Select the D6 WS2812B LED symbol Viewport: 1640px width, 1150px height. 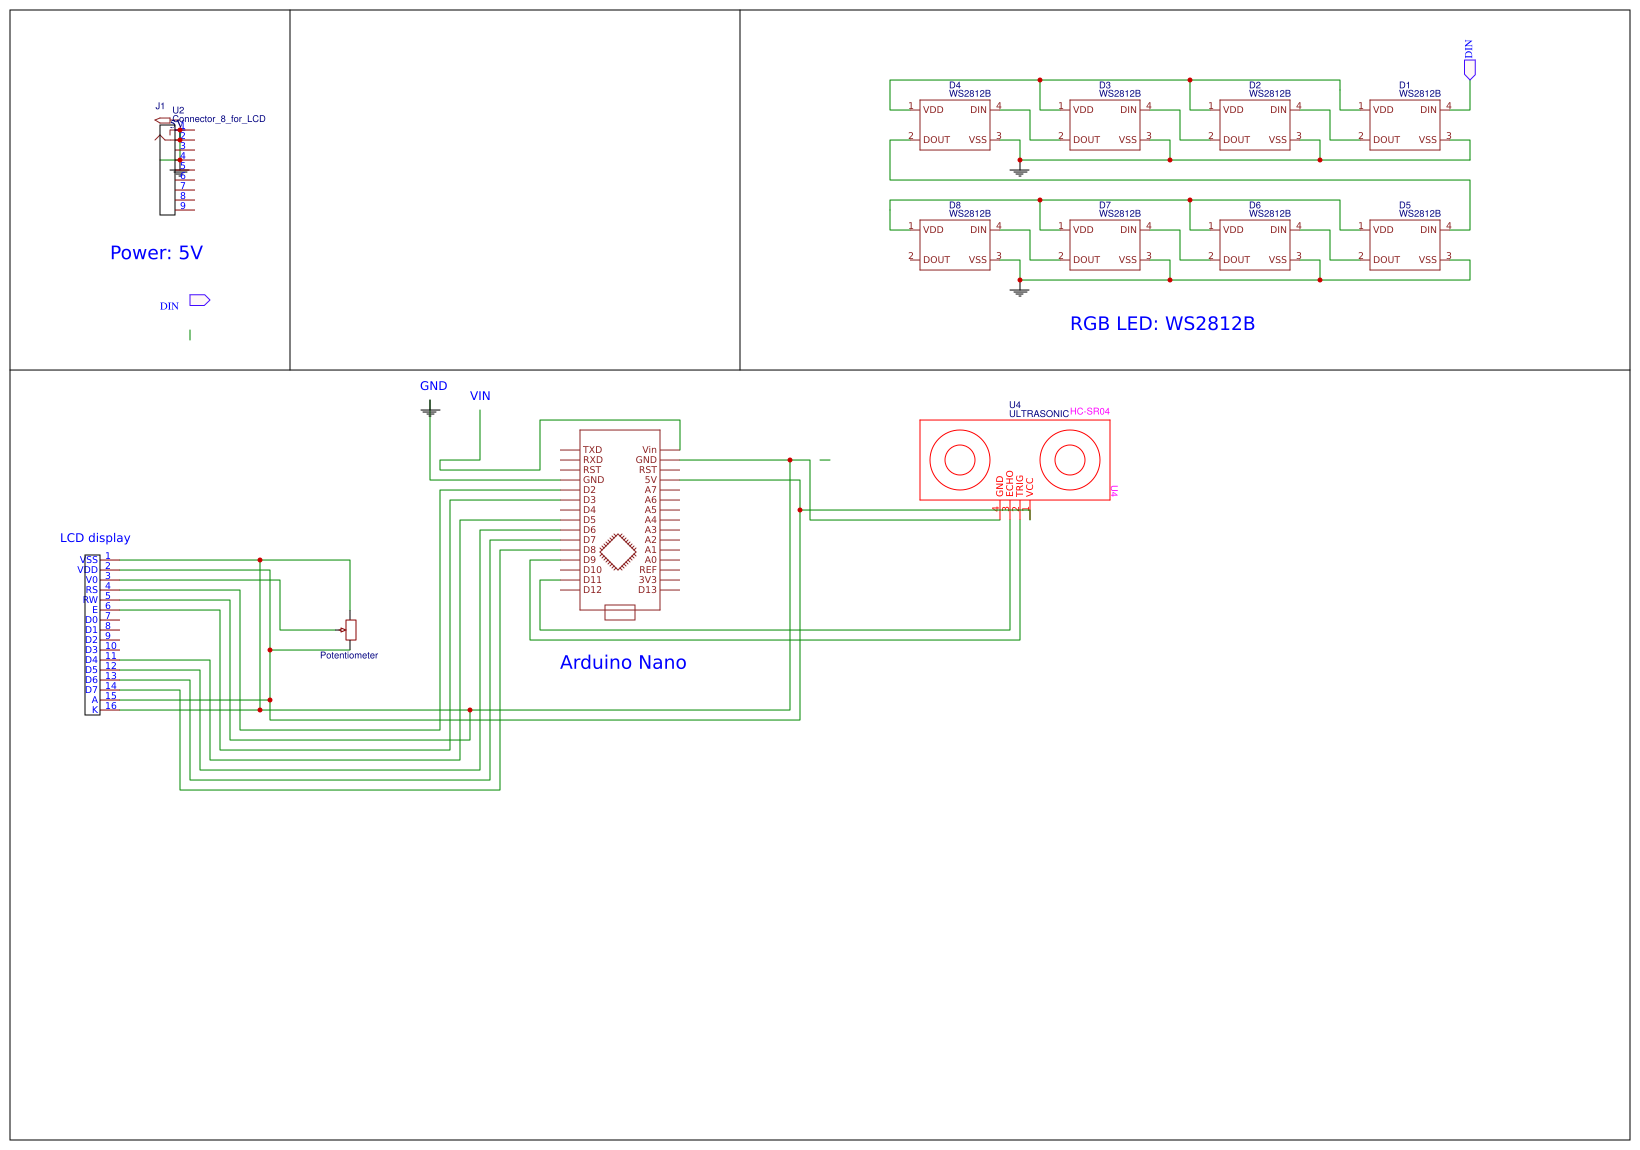pyautogui.click(x=1254, y=245)
